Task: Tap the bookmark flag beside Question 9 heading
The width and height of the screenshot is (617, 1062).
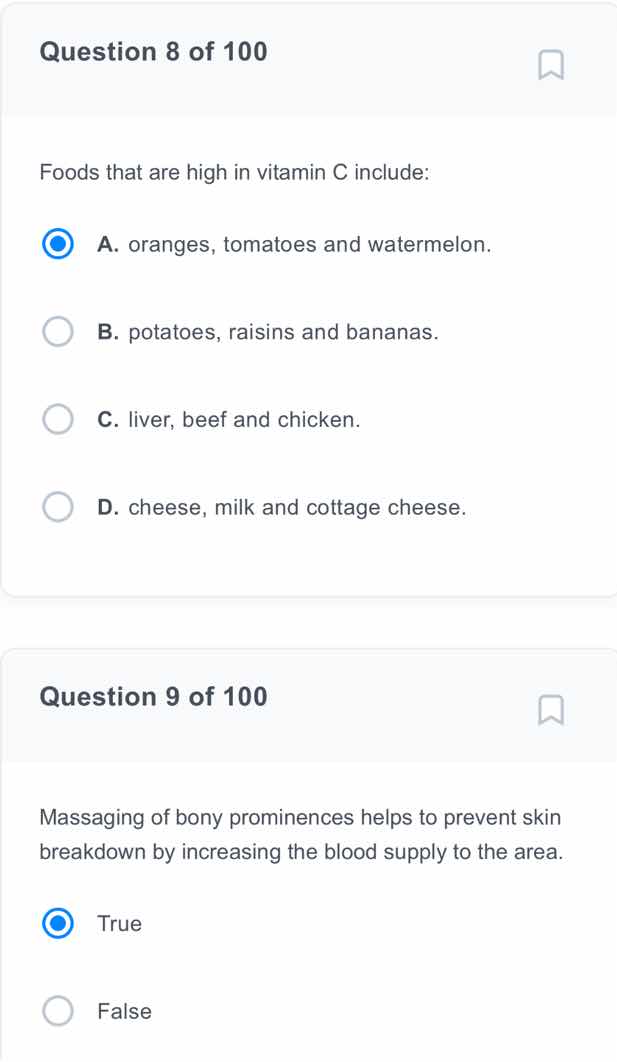Action: pos(552,710)
